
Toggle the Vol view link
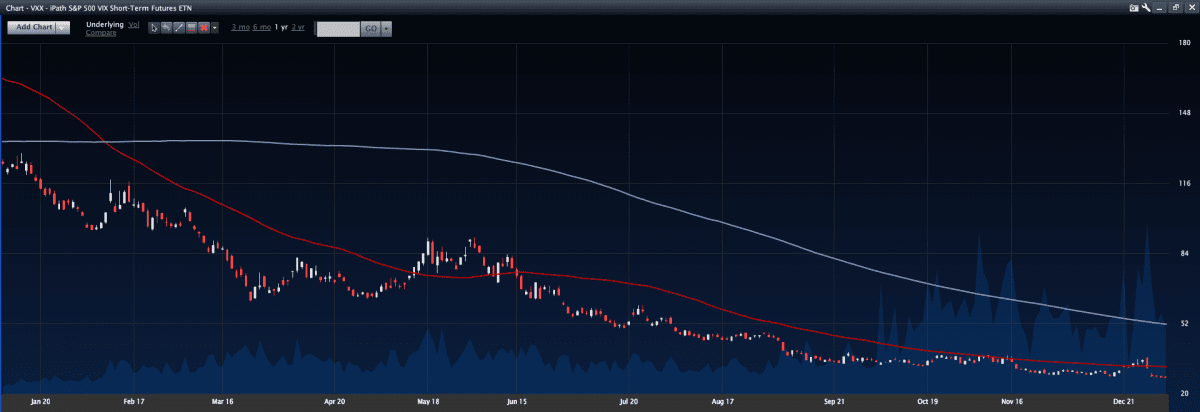point(134,23)
